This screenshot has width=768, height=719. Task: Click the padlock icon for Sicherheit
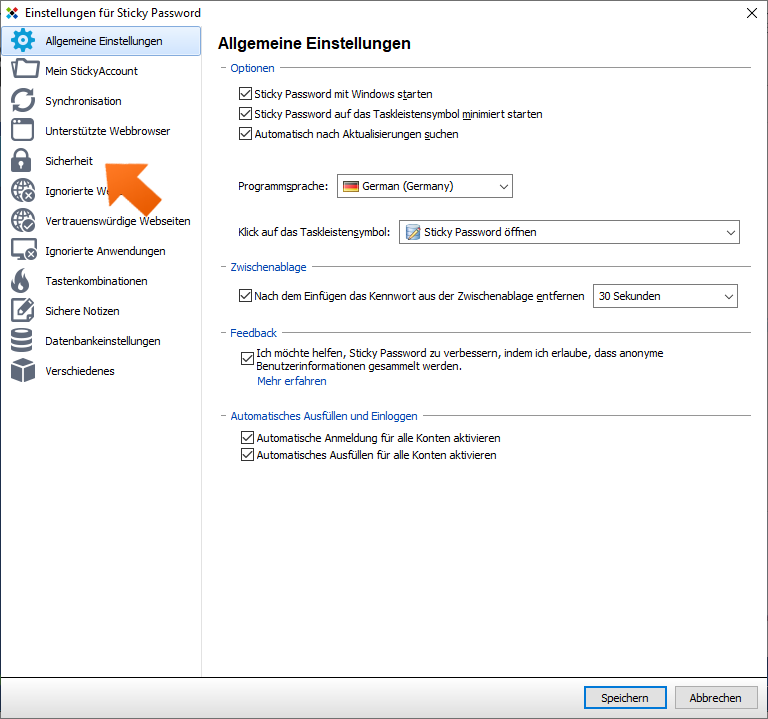(x=21, y=160)
